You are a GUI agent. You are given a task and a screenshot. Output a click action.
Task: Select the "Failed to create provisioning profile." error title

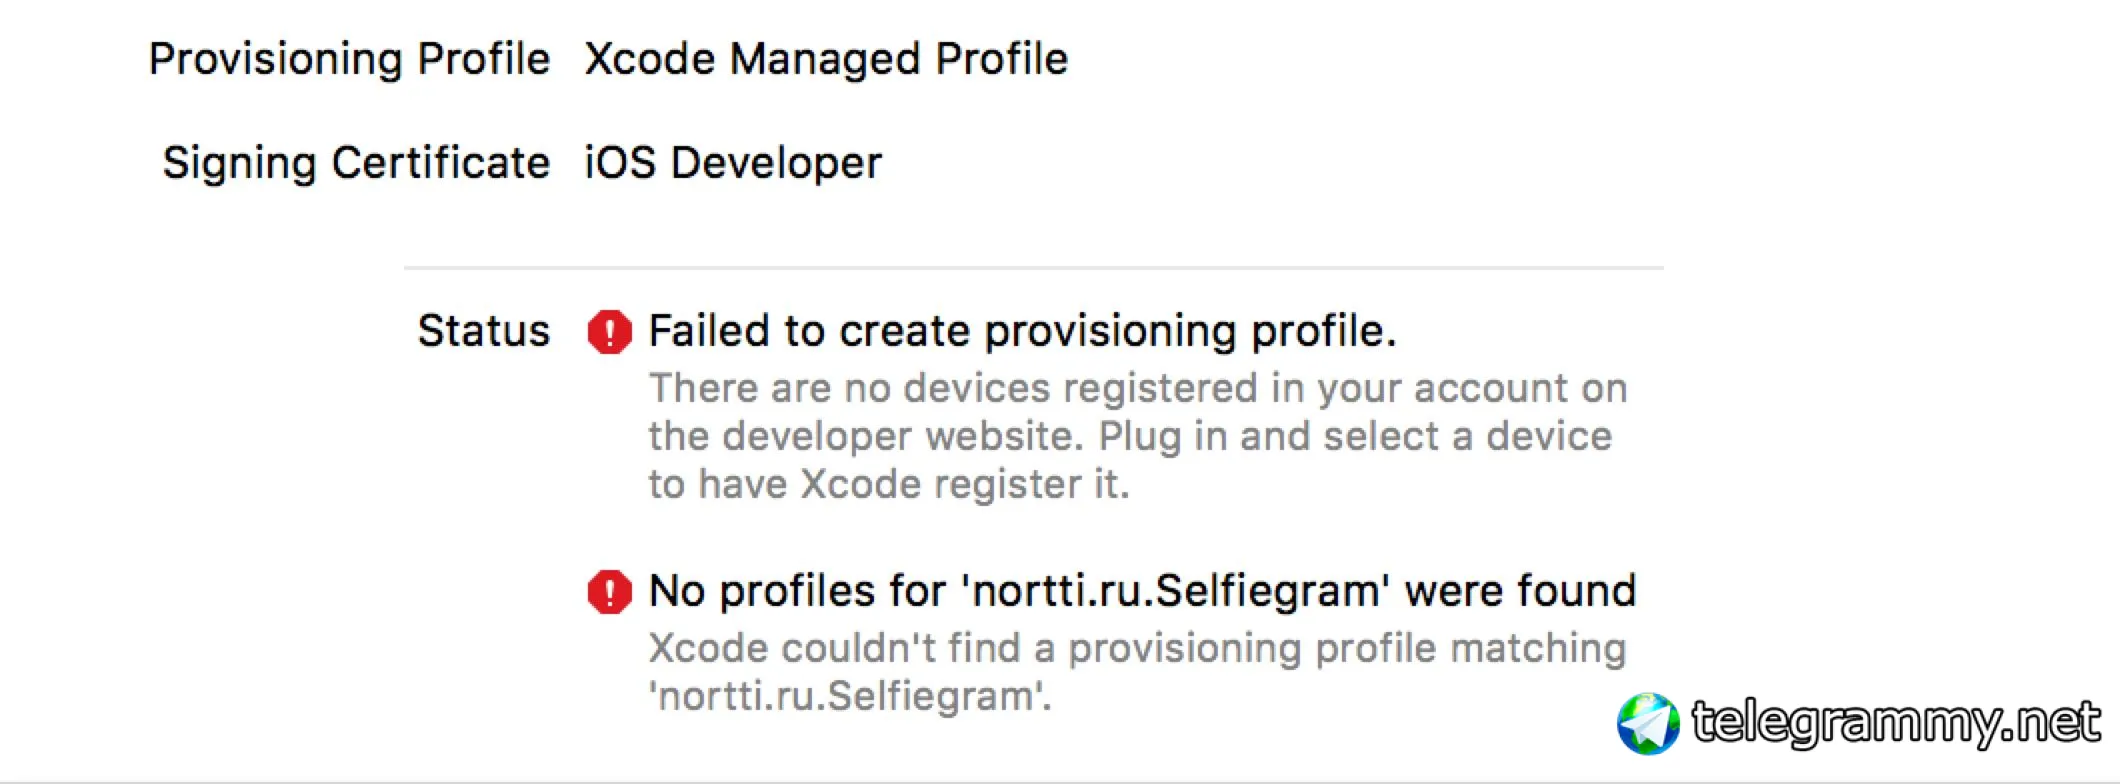(1022, 331)
